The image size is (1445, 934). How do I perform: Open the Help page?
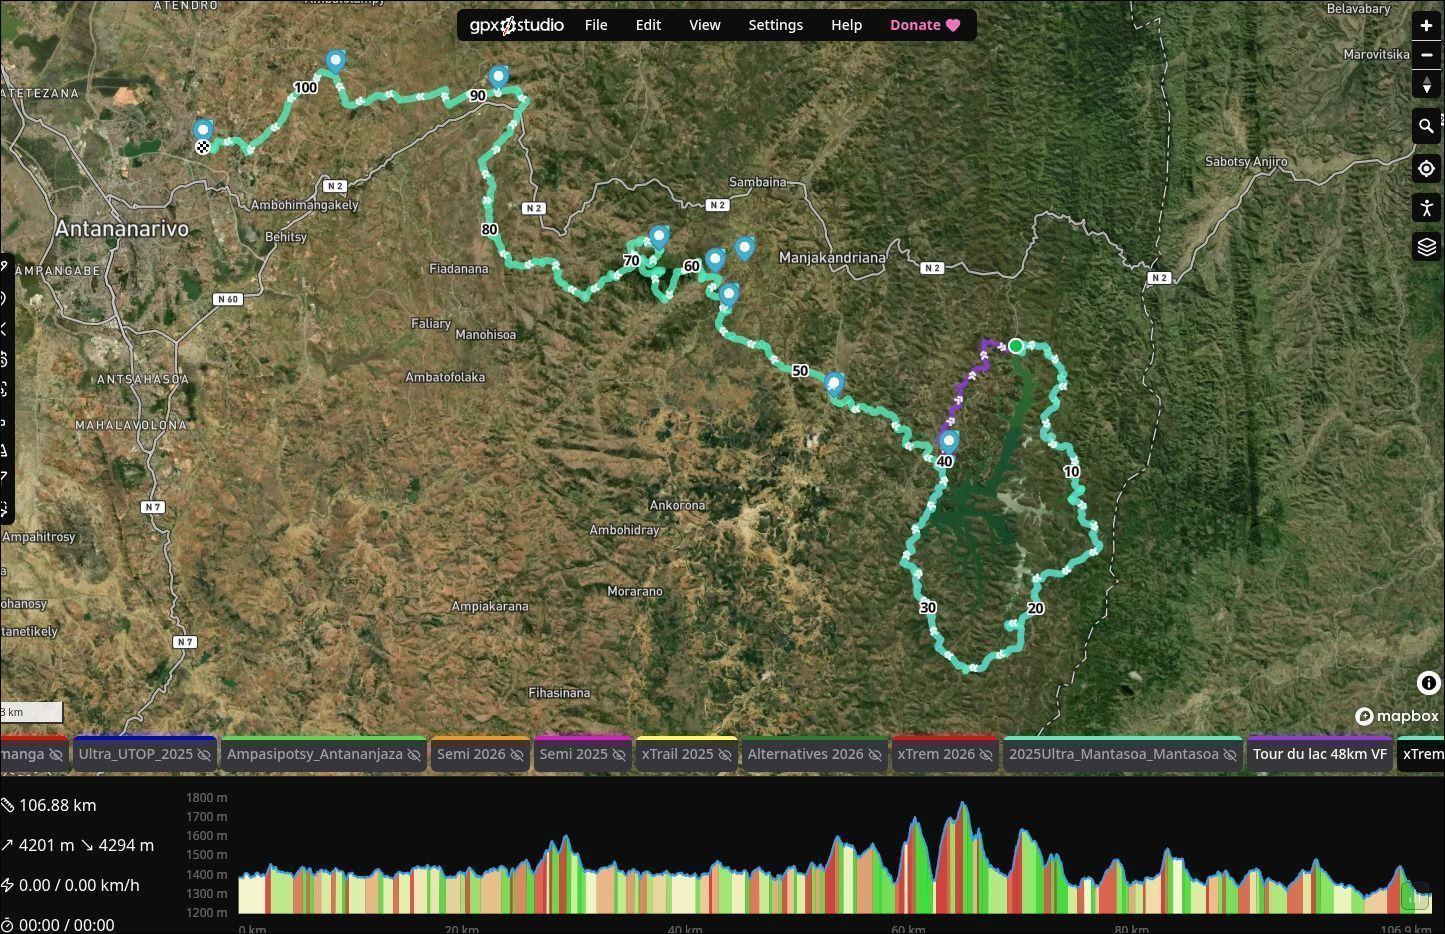pos(846,25)
